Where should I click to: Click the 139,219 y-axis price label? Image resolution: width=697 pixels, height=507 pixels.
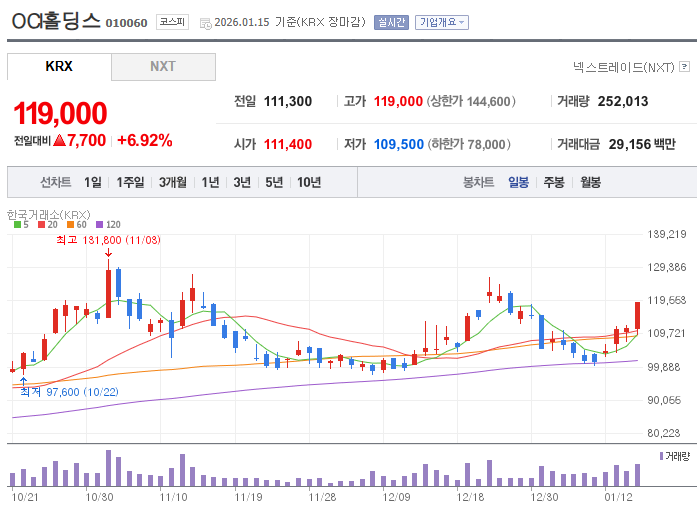(x=667, y=234)
